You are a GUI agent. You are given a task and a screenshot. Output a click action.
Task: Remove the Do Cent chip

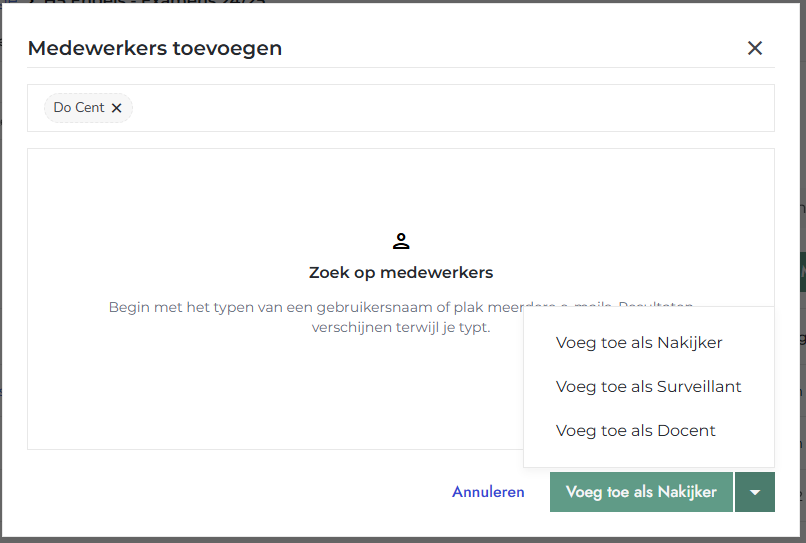(116, 108)
